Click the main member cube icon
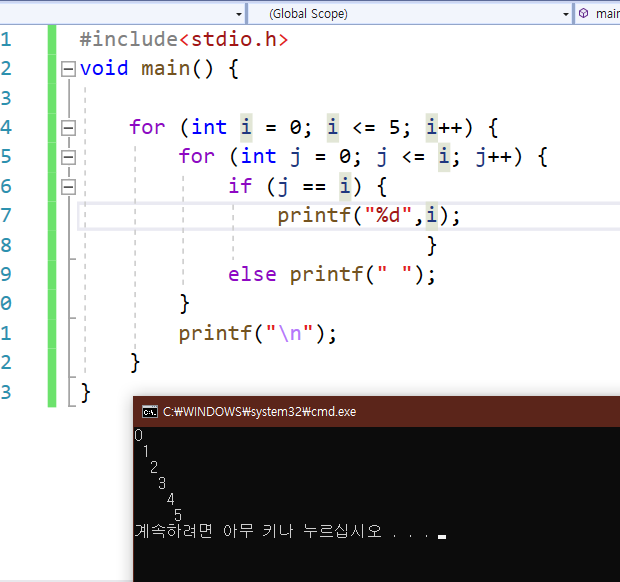Screen dimensions: 620x582 [x=584, y=13]
